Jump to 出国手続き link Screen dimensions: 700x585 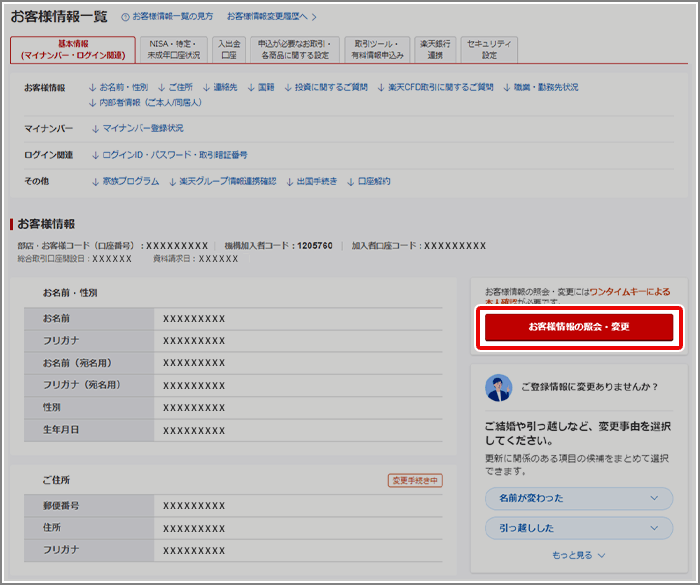pos(312,181)
